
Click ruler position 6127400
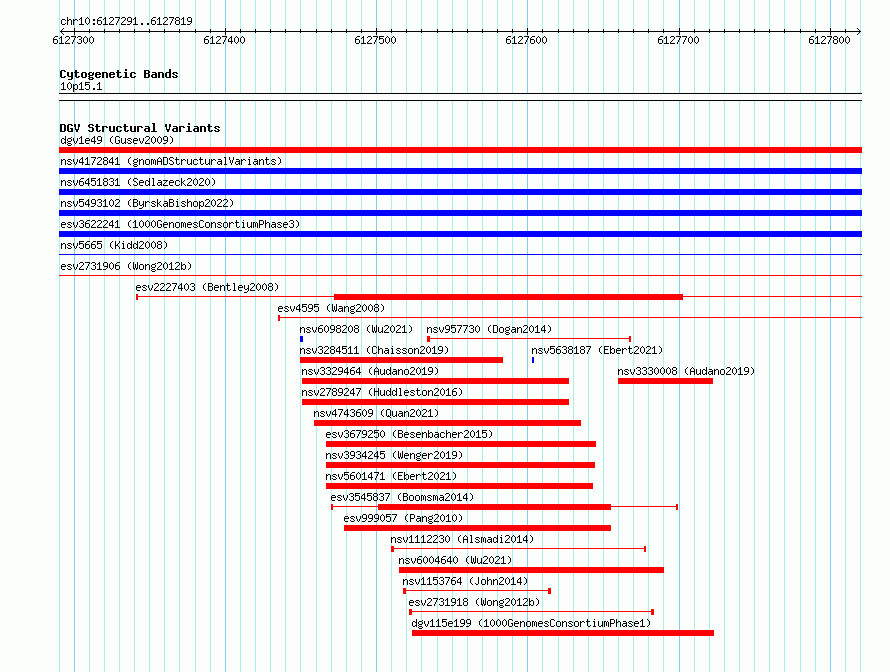coord(224,40)
